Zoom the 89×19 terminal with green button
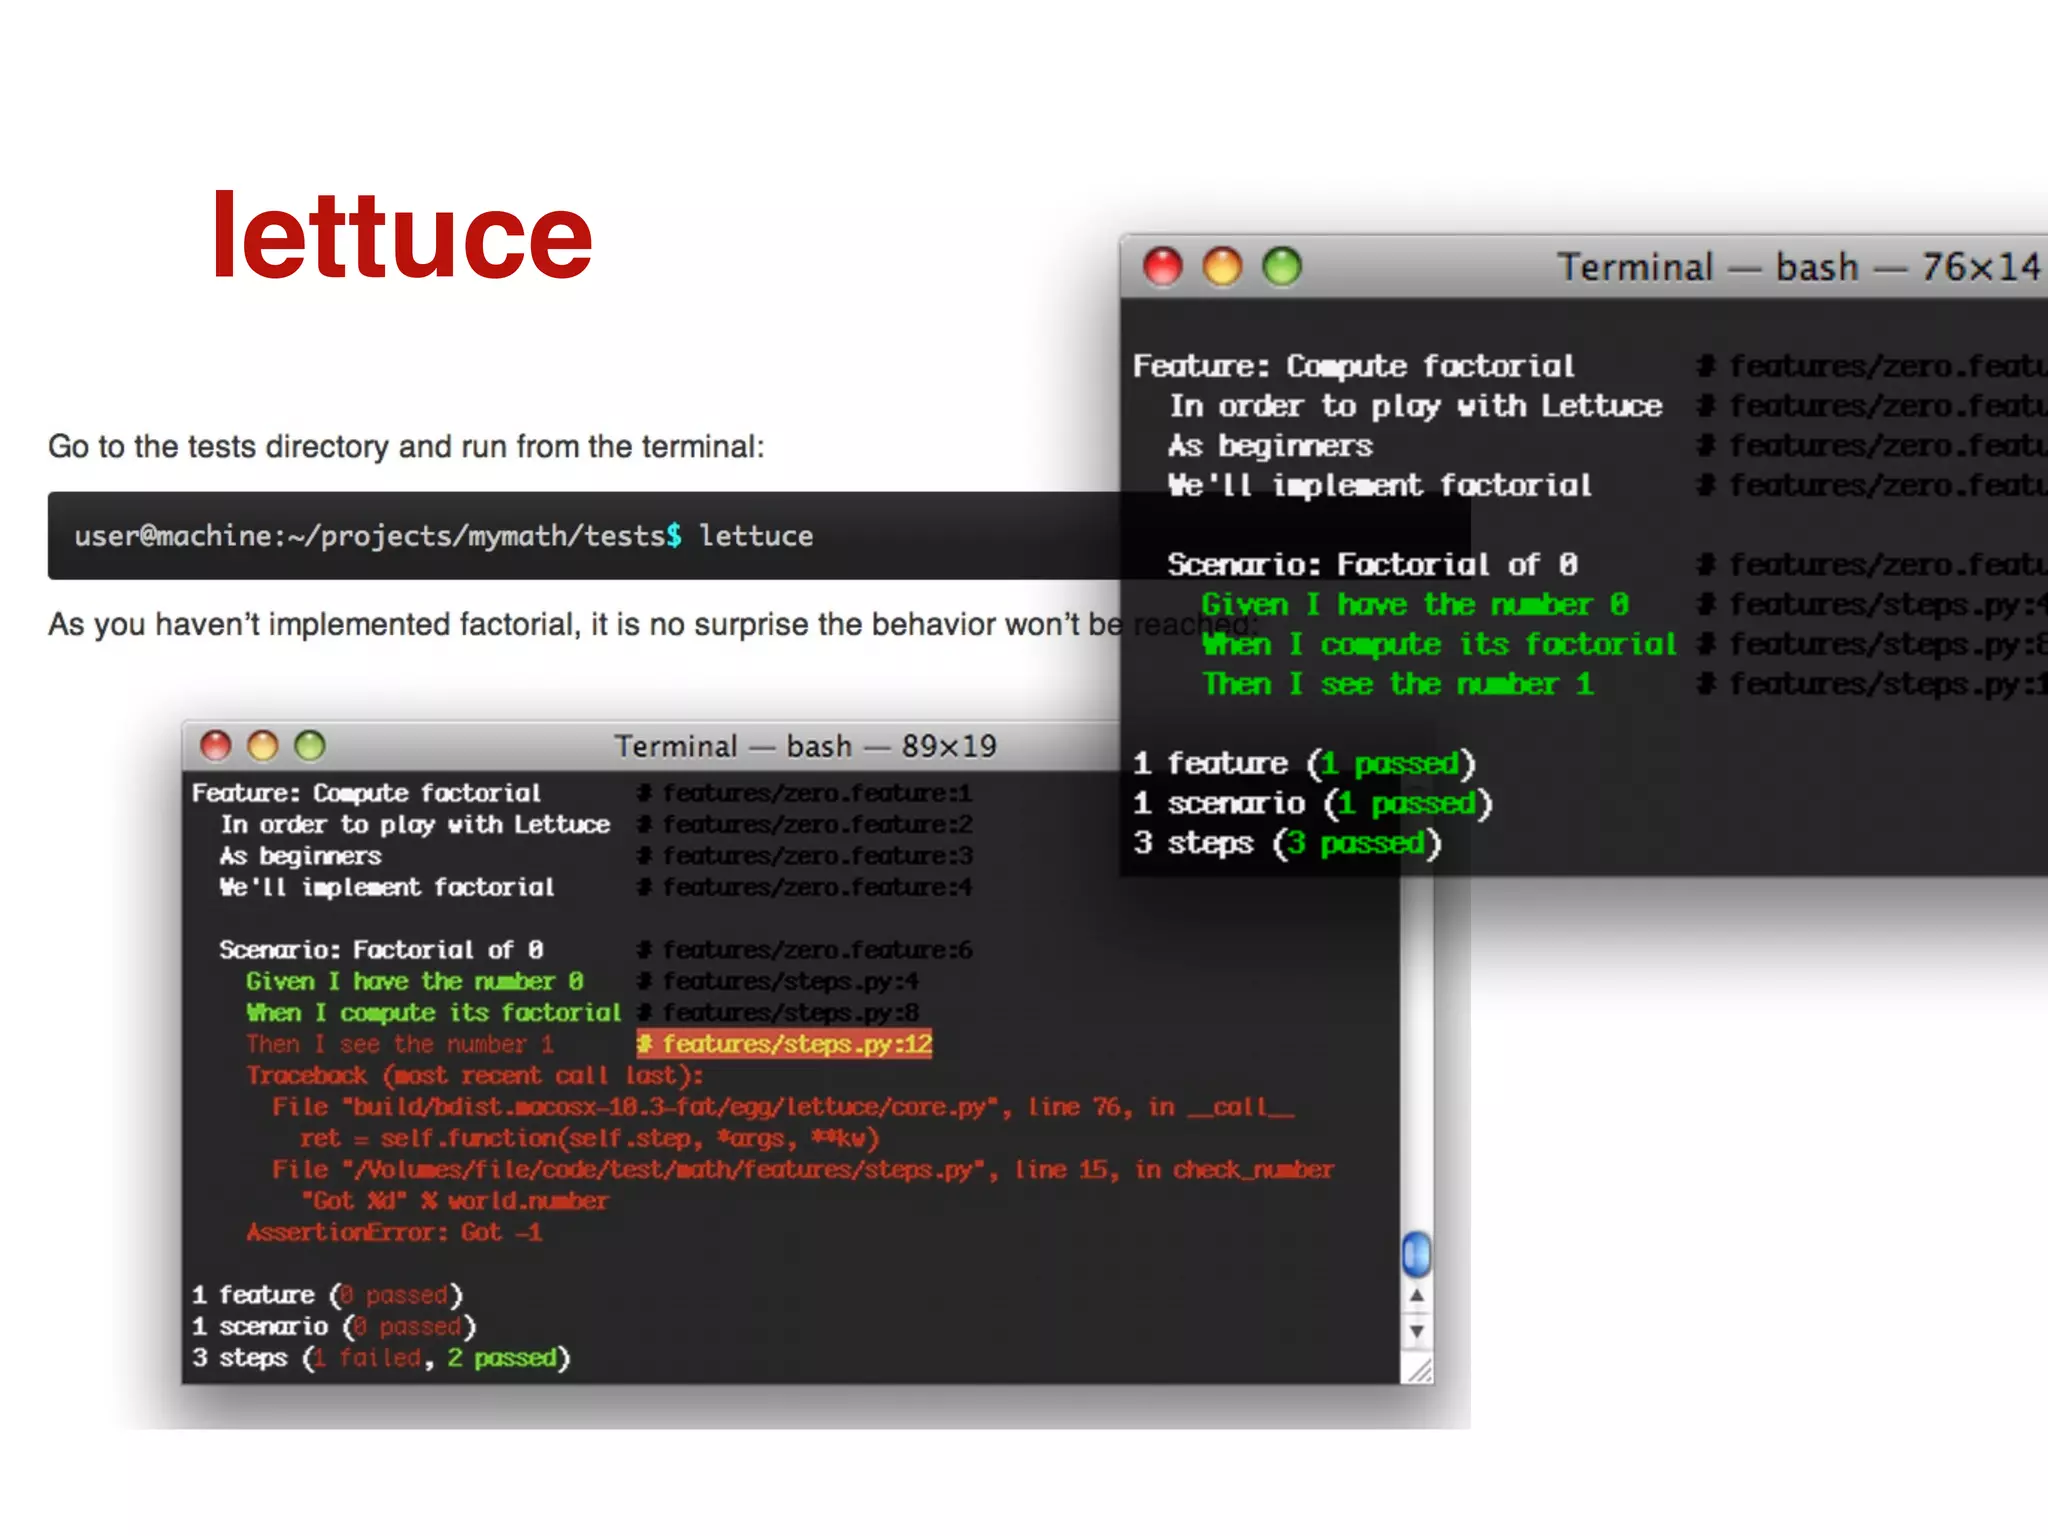The width and height of the screenshot is (2048, 1536). [310, 745]
